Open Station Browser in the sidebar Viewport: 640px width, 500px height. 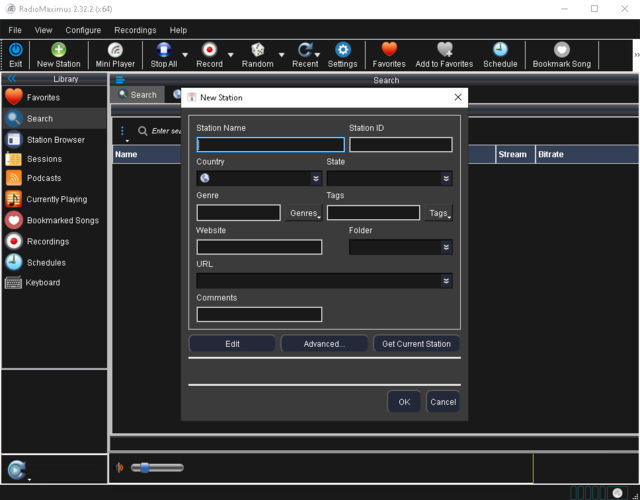click(54, 140)
